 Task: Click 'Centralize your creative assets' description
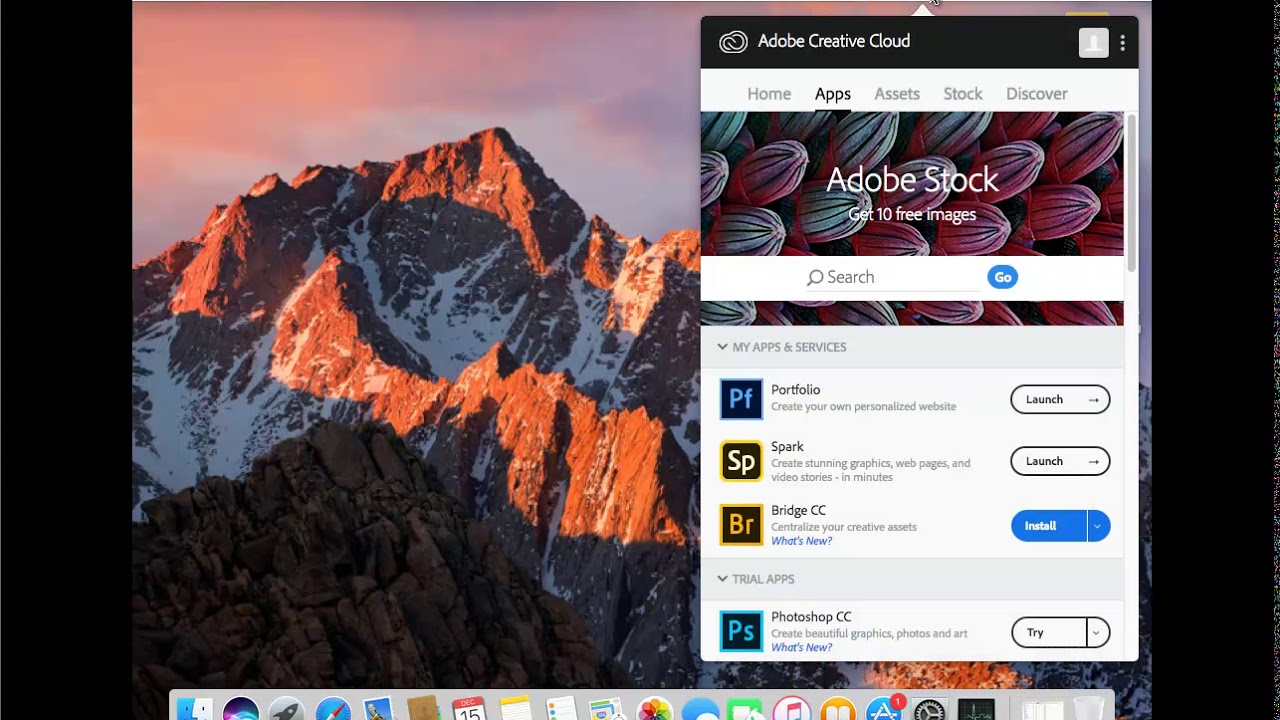point(844,527)
